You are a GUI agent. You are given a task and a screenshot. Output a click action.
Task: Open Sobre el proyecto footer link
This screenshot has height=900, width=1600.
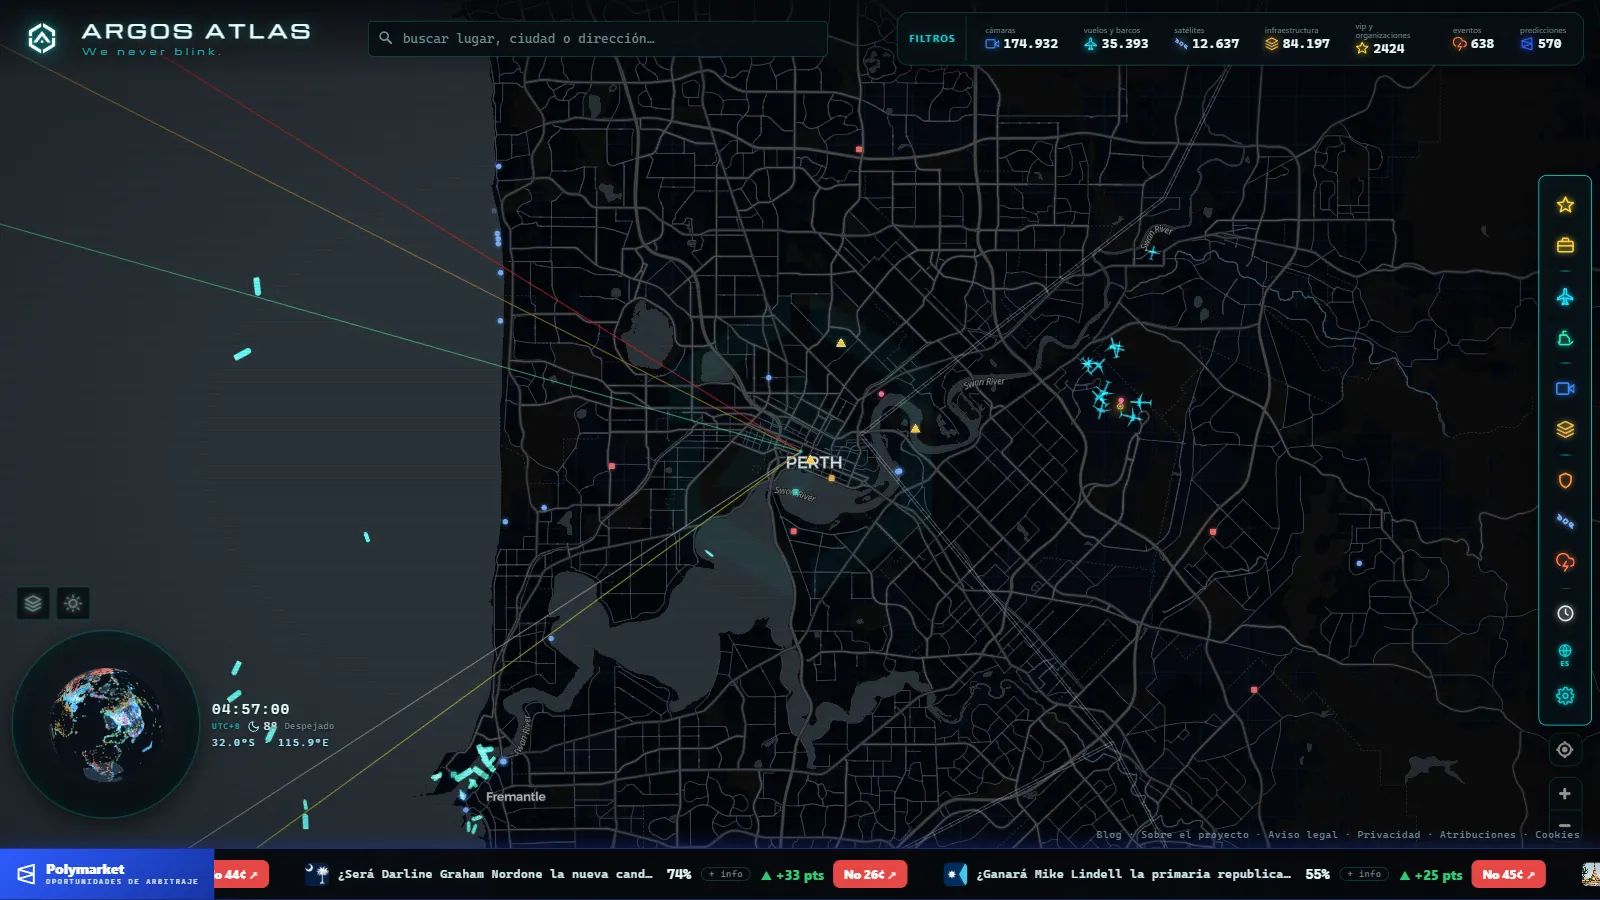(1195, 835)
